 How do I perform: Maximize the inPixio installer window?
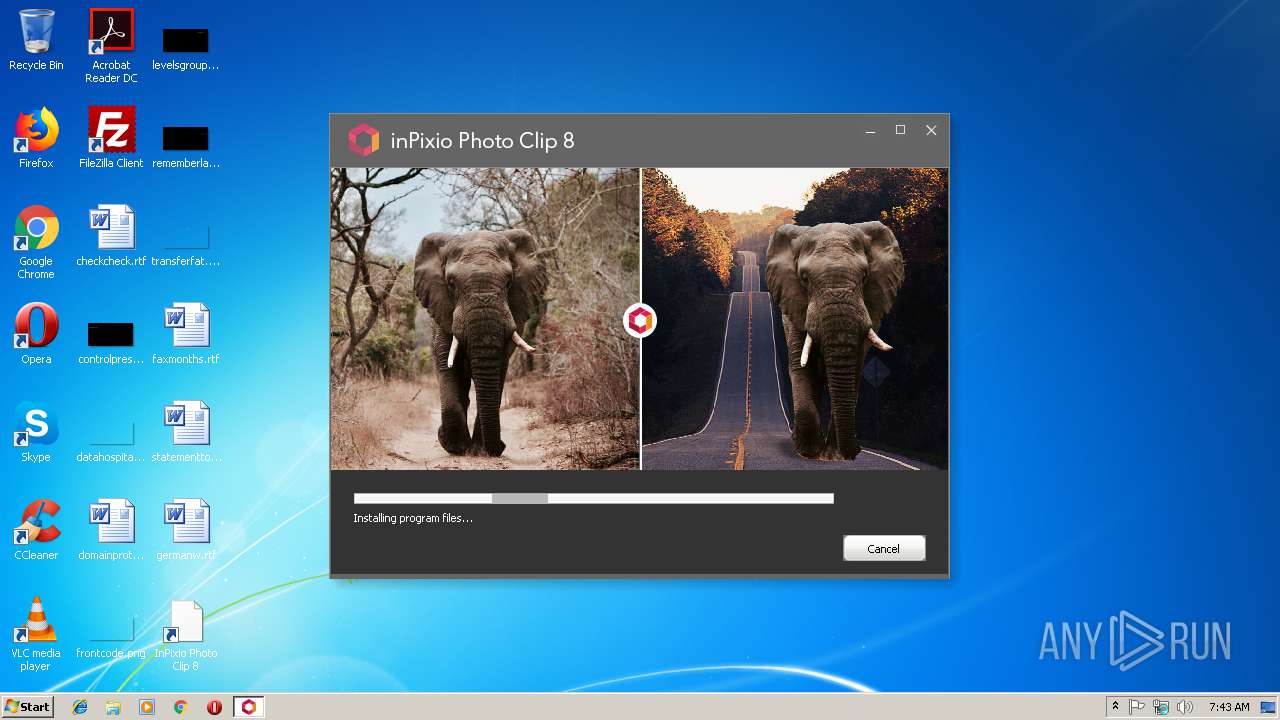click(900, 130)
